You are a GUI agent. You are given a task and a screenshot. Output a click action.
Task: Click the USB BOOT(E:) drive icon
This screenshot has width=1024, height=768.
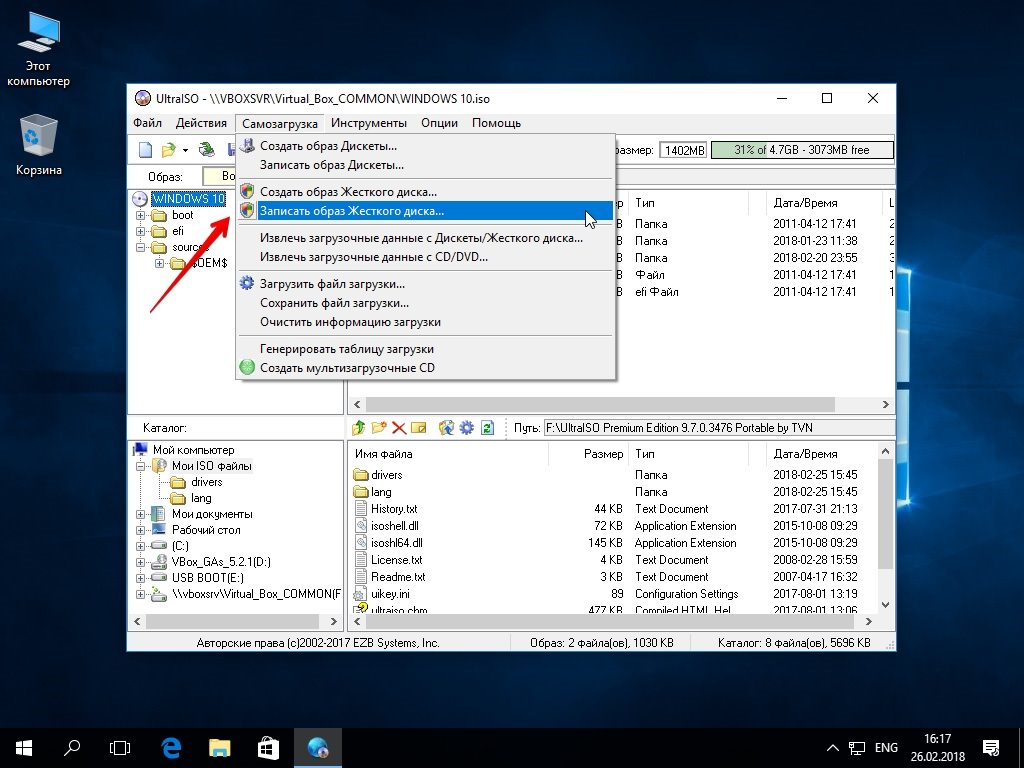coord(159,577)
